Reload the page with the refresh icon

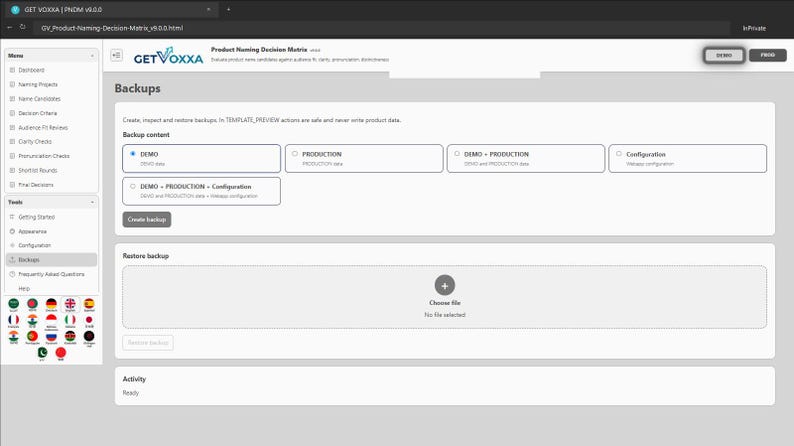(x=22, y=27)
